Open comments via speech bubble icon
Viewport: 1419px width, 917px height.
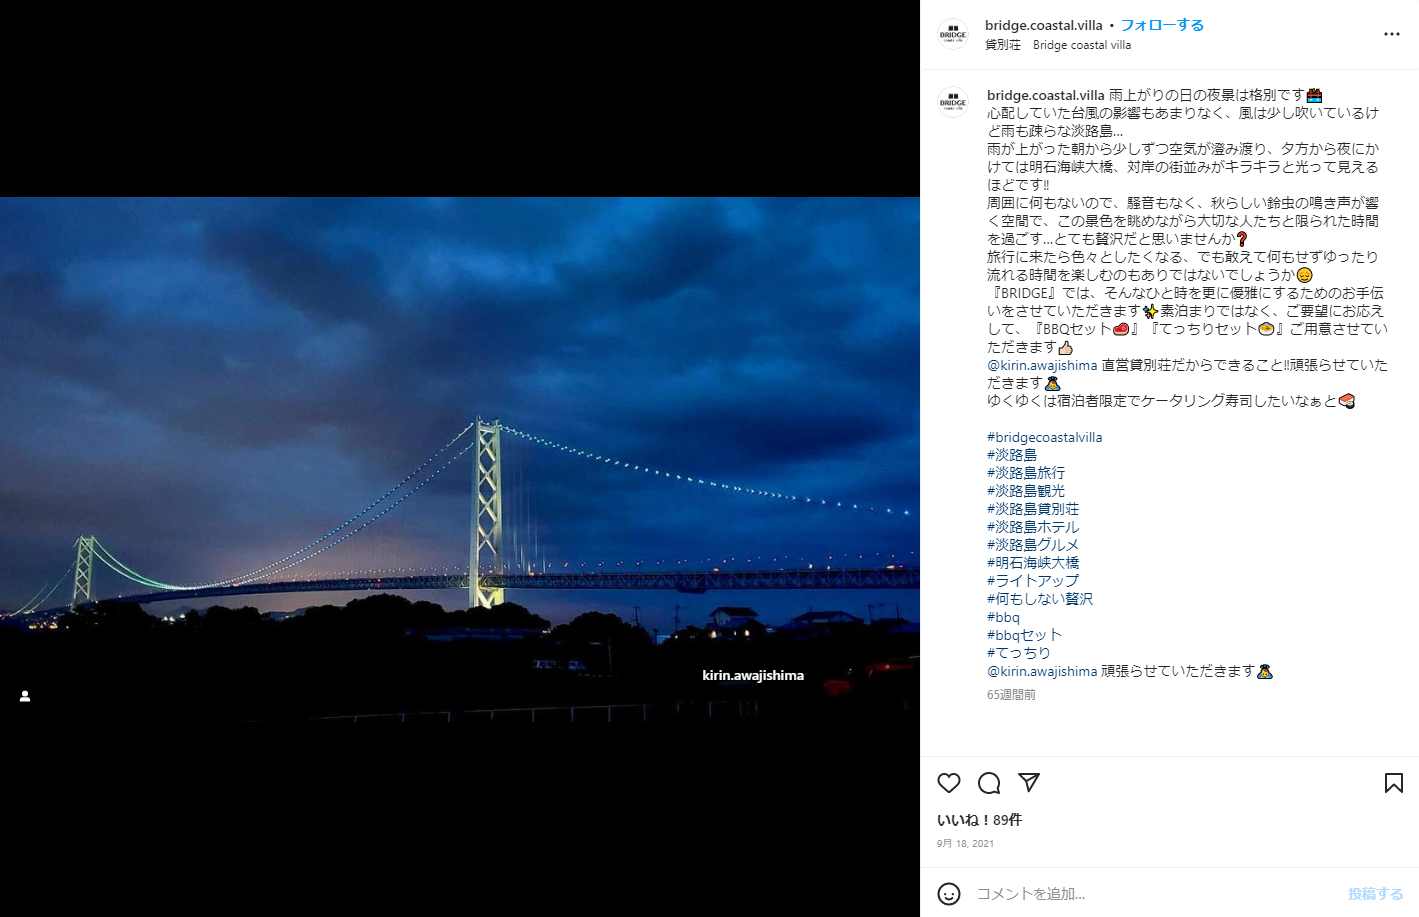989,783
